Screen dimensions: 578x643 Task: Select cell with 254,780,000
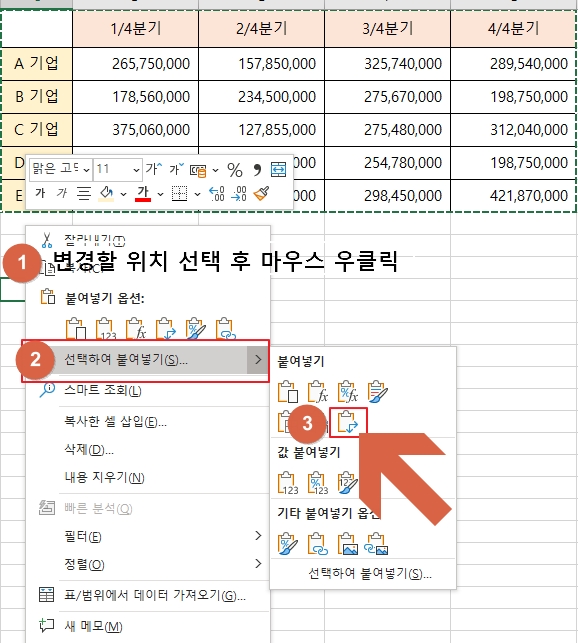coord(388,163)
